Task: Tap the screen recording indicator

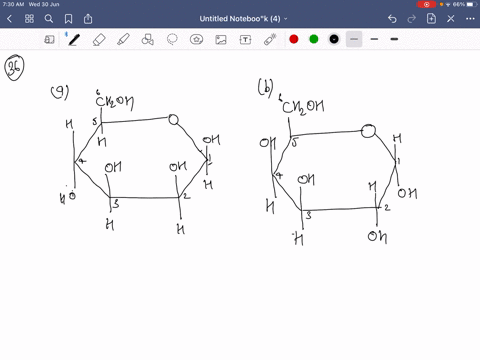Action: [x=426, y=4]
